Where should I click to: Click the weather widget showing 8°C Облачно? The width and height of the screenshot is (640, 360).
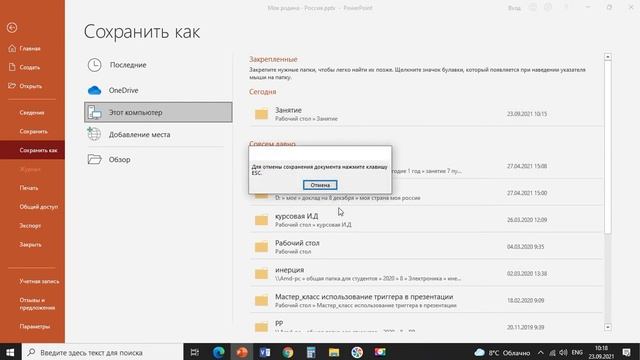click(502, 352)
